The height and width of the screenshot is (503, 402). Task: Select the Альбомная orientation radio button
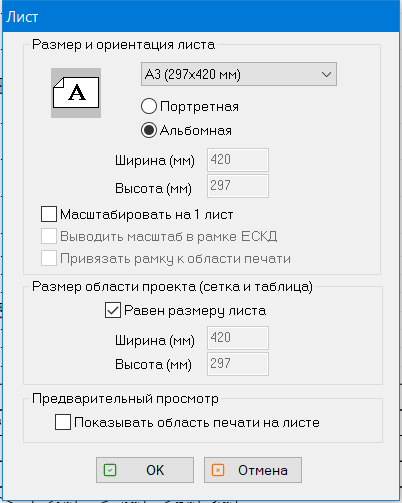point(149,130)
